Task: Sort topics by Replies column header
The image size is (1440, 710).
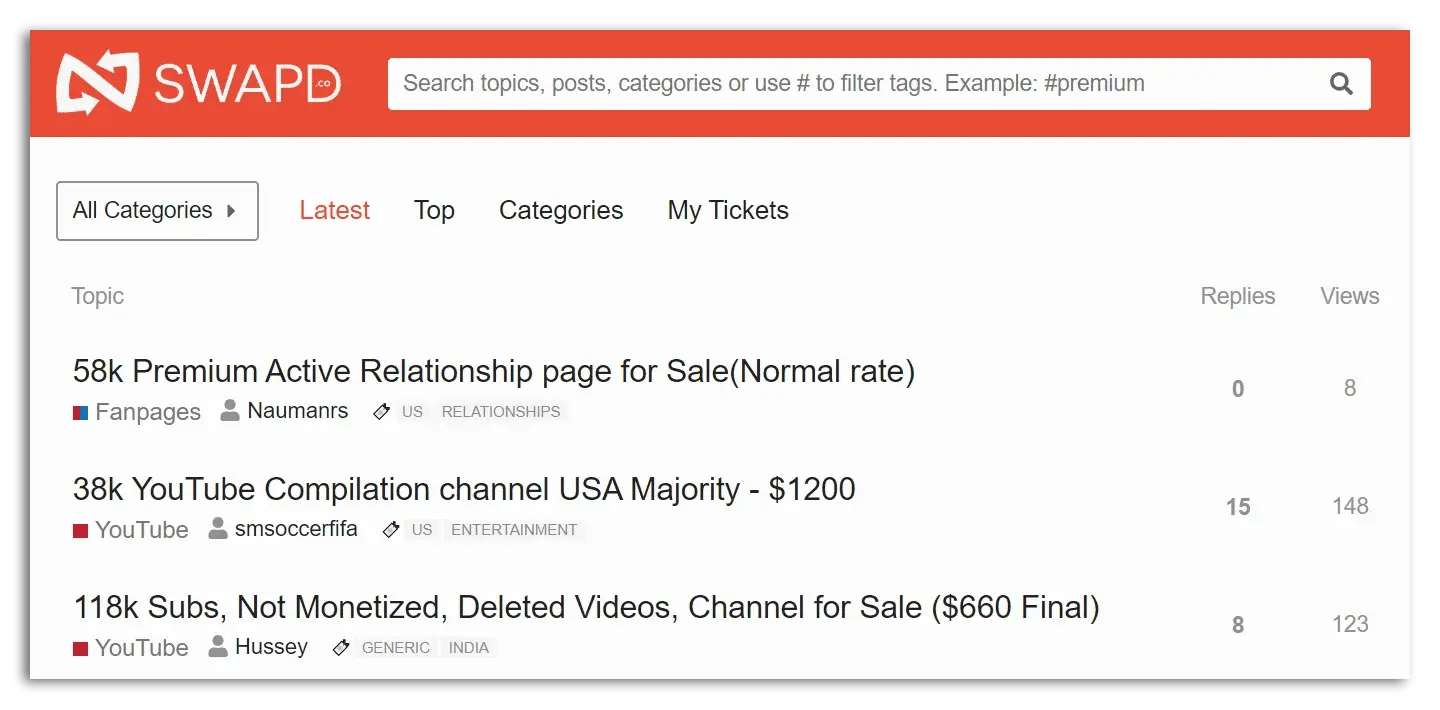Action: [x=1237, y=296]
